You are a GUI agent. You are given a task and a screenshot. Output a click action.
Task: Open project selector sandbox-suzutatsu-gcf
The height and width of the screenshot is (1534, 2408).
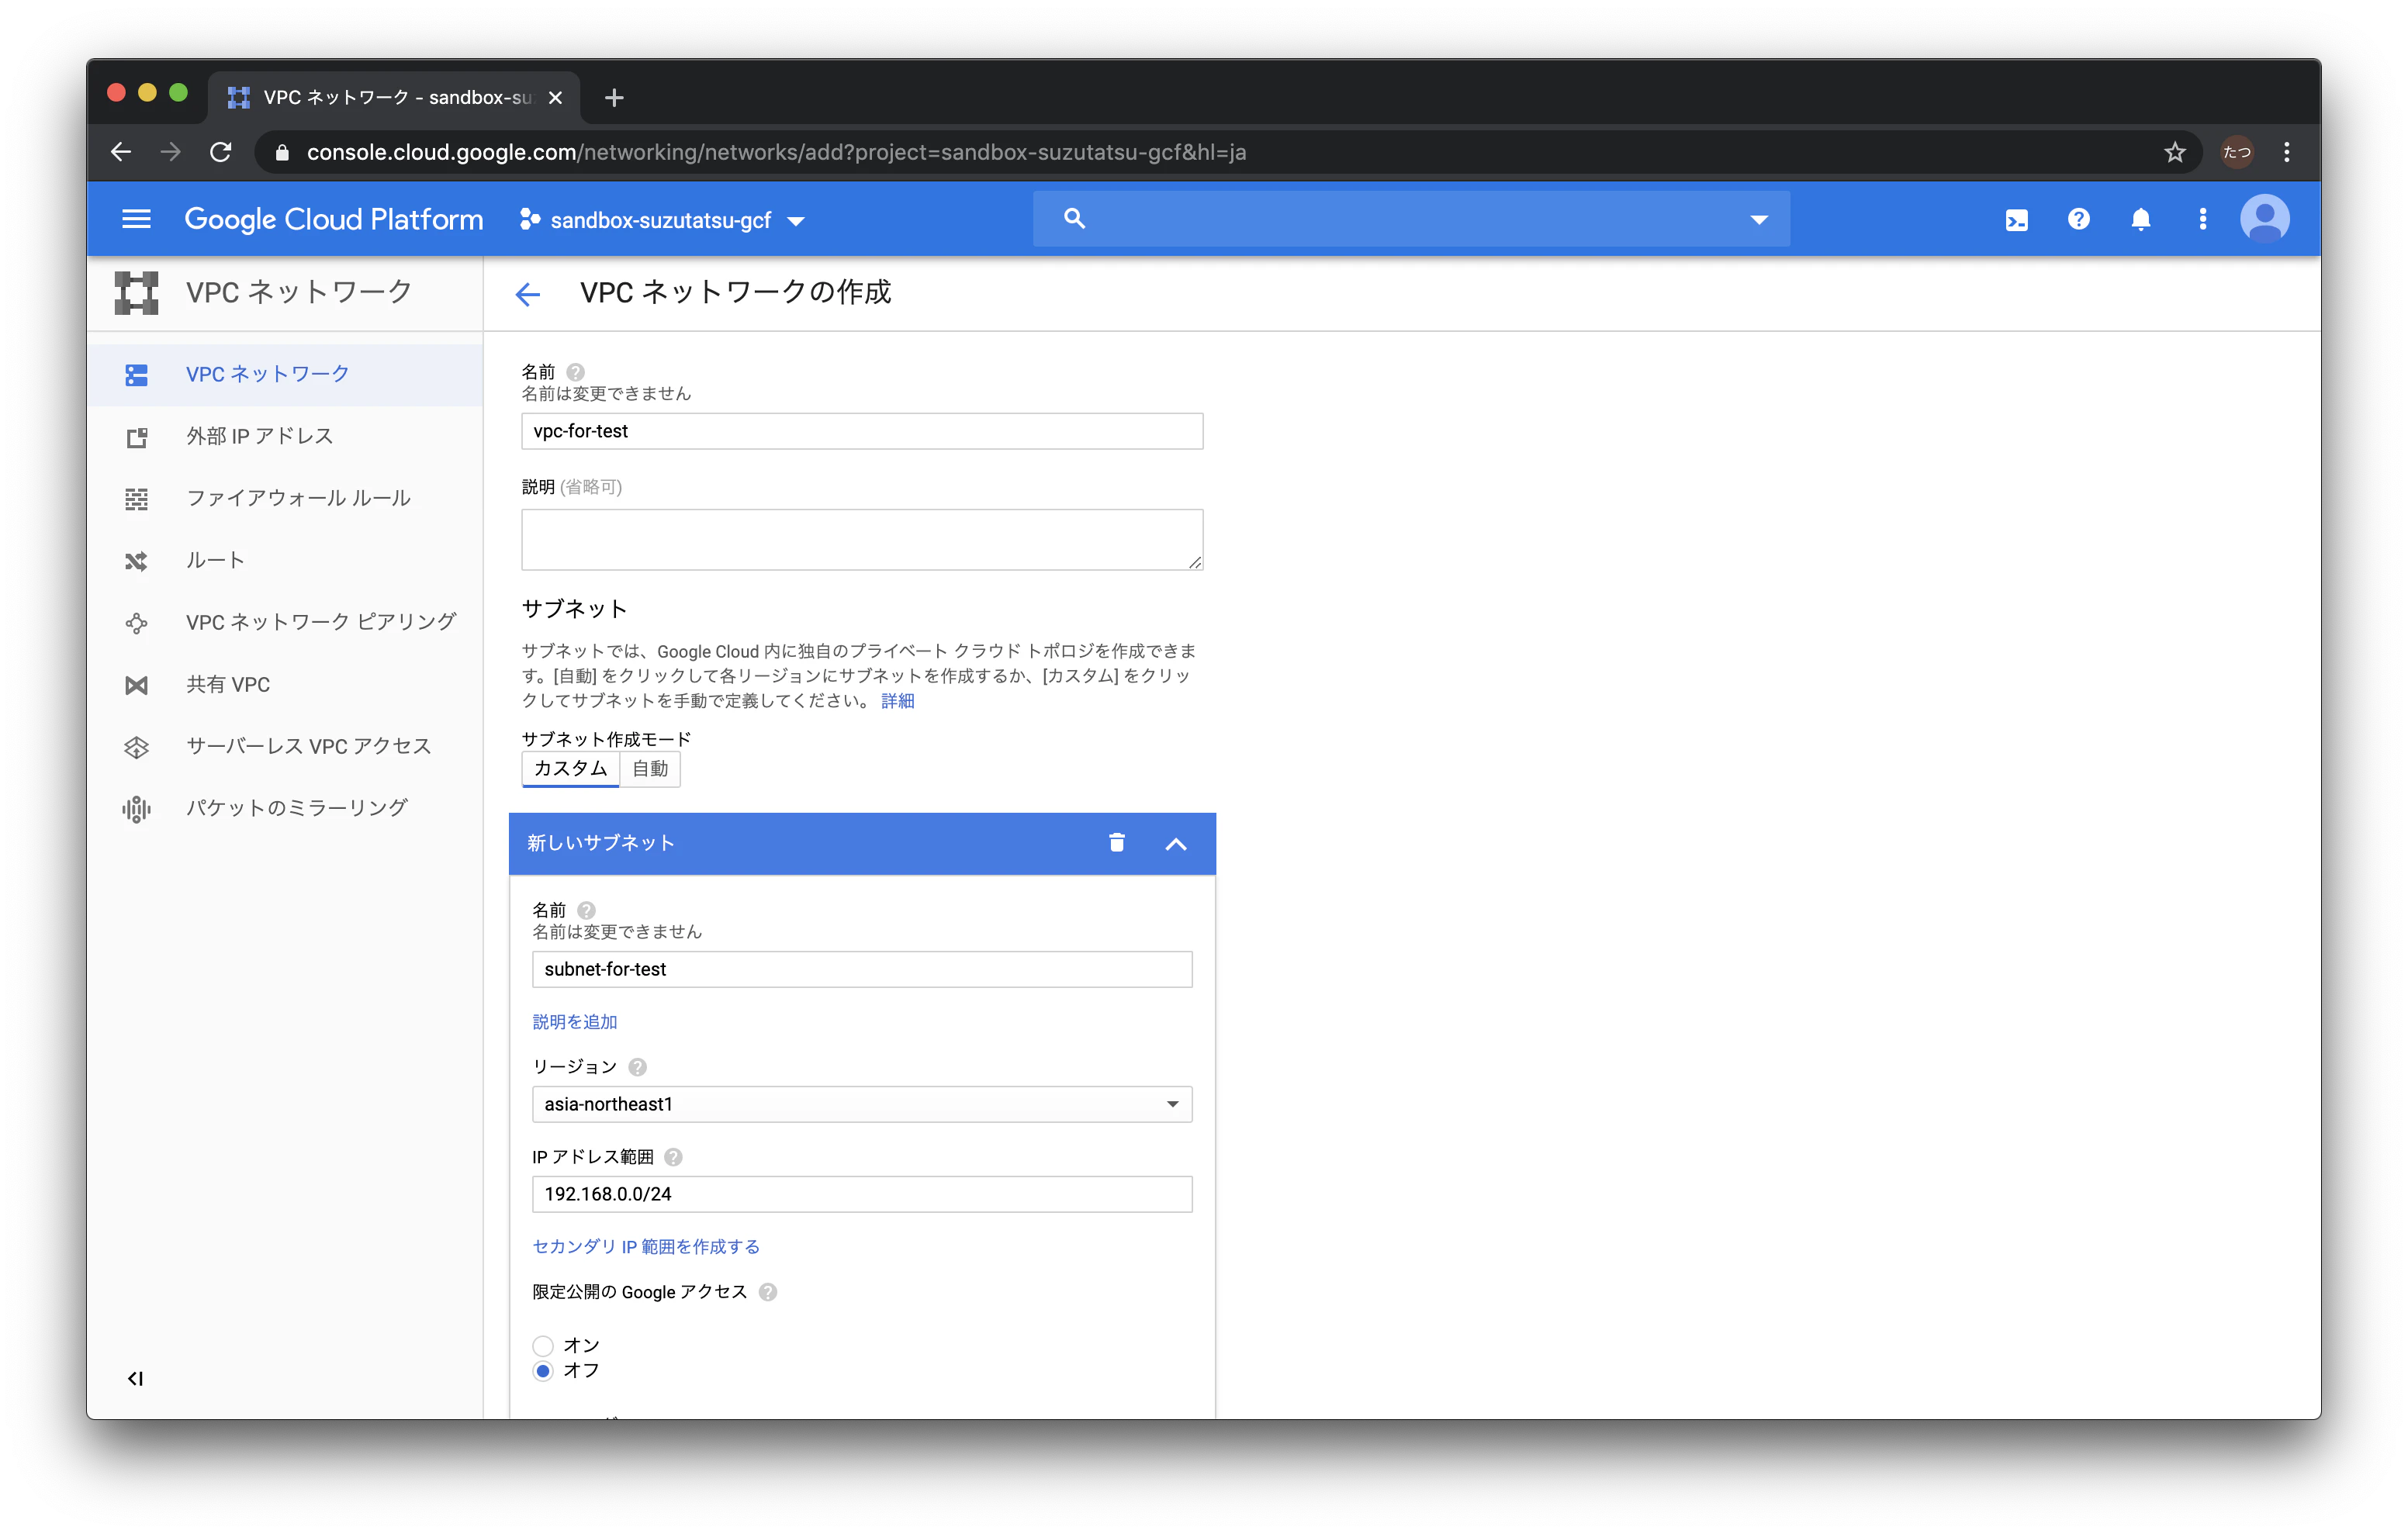point(662,220)
